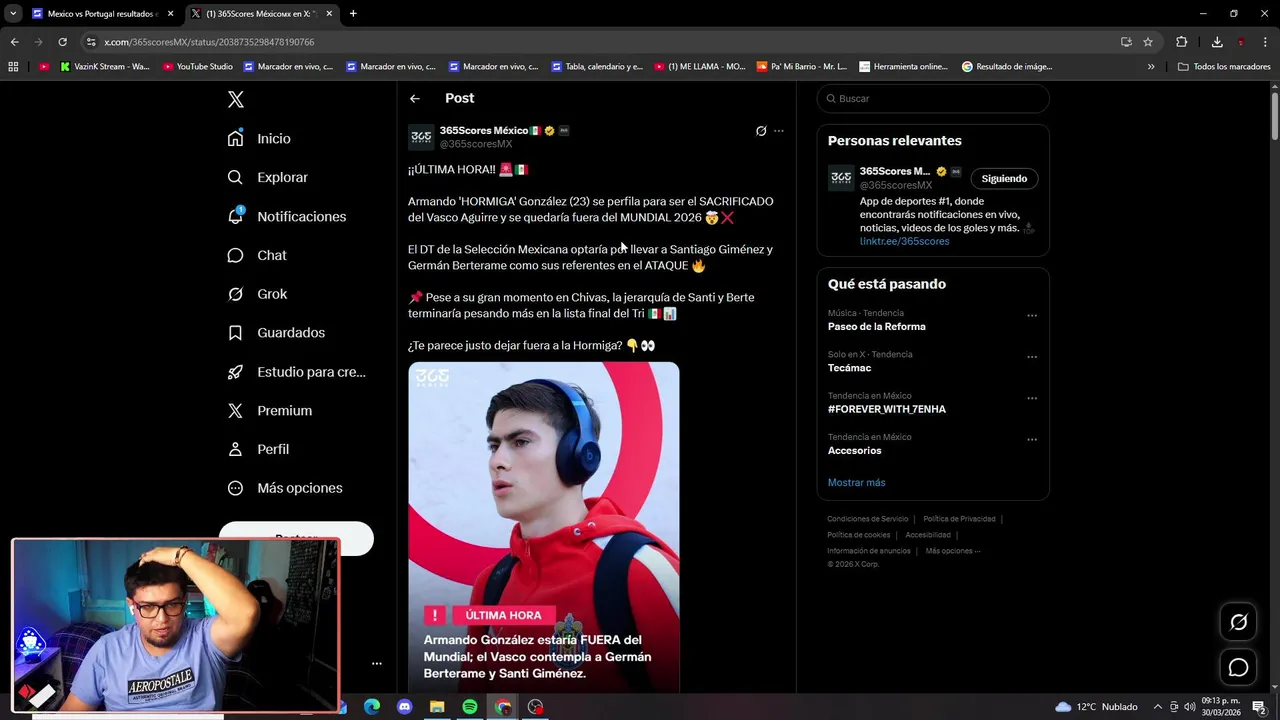Open a new browser tab
1280x720 pixels.
coord(353,14)
